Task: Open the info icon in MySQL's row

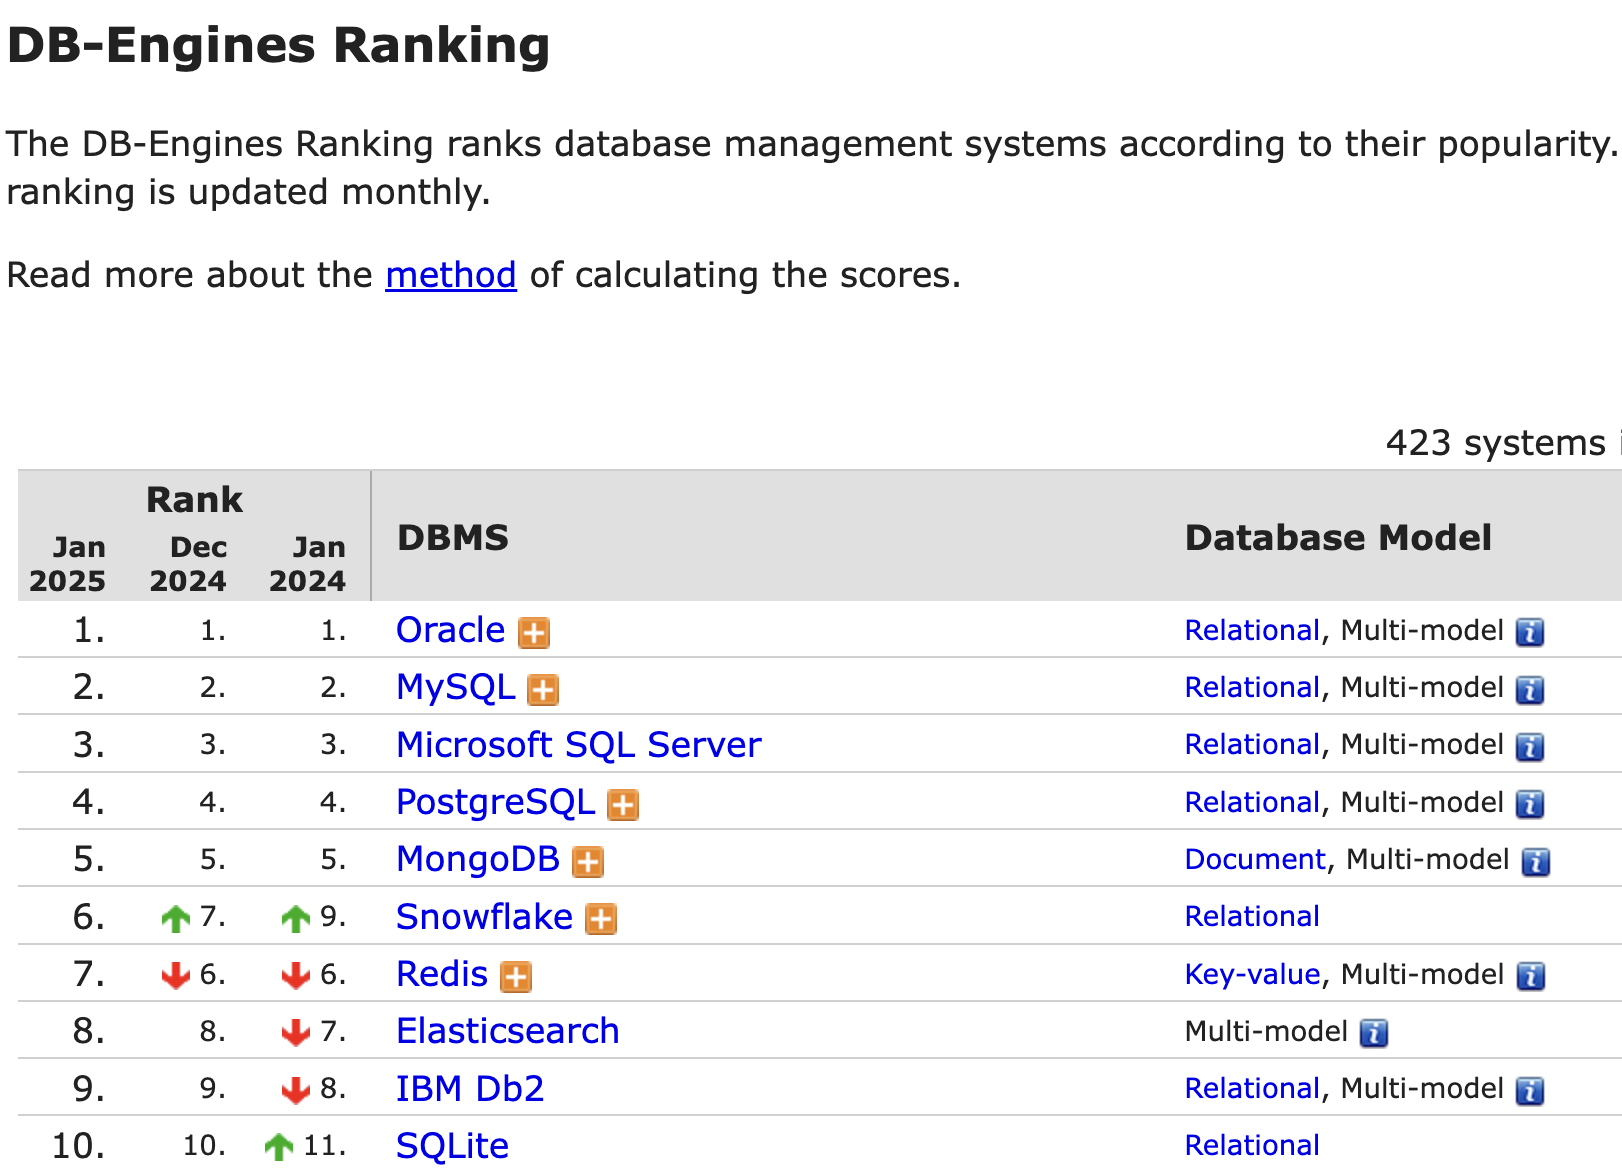Action: (x=1530, y=690)
